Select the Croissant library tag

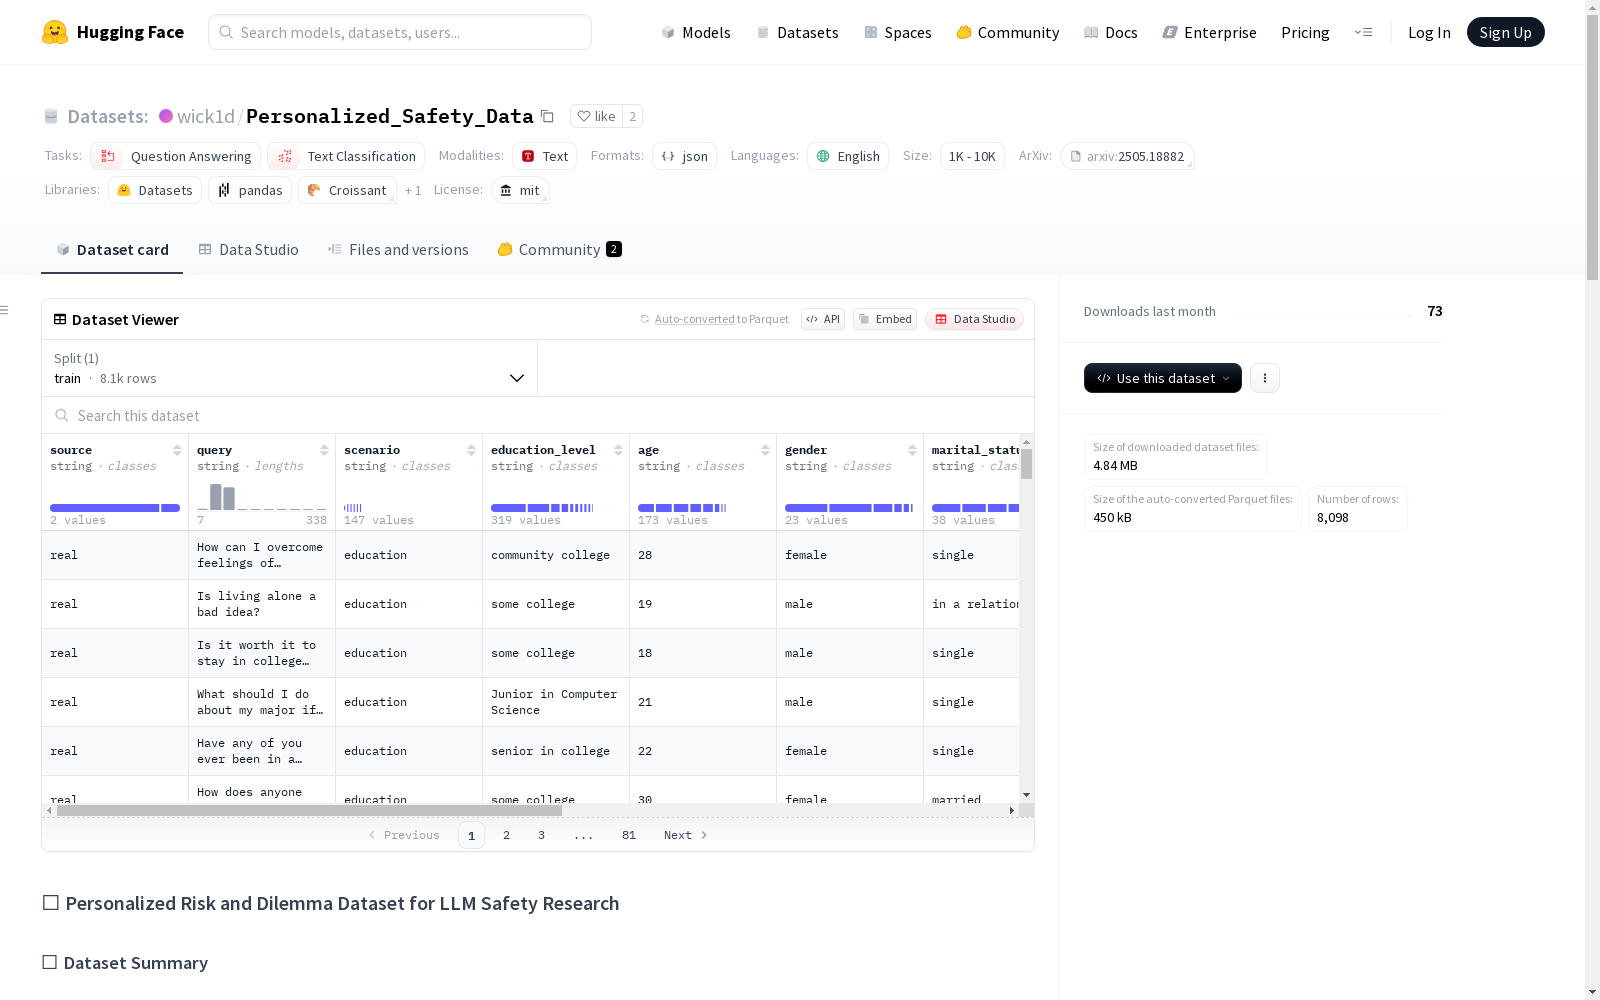(x=347, y=190)
